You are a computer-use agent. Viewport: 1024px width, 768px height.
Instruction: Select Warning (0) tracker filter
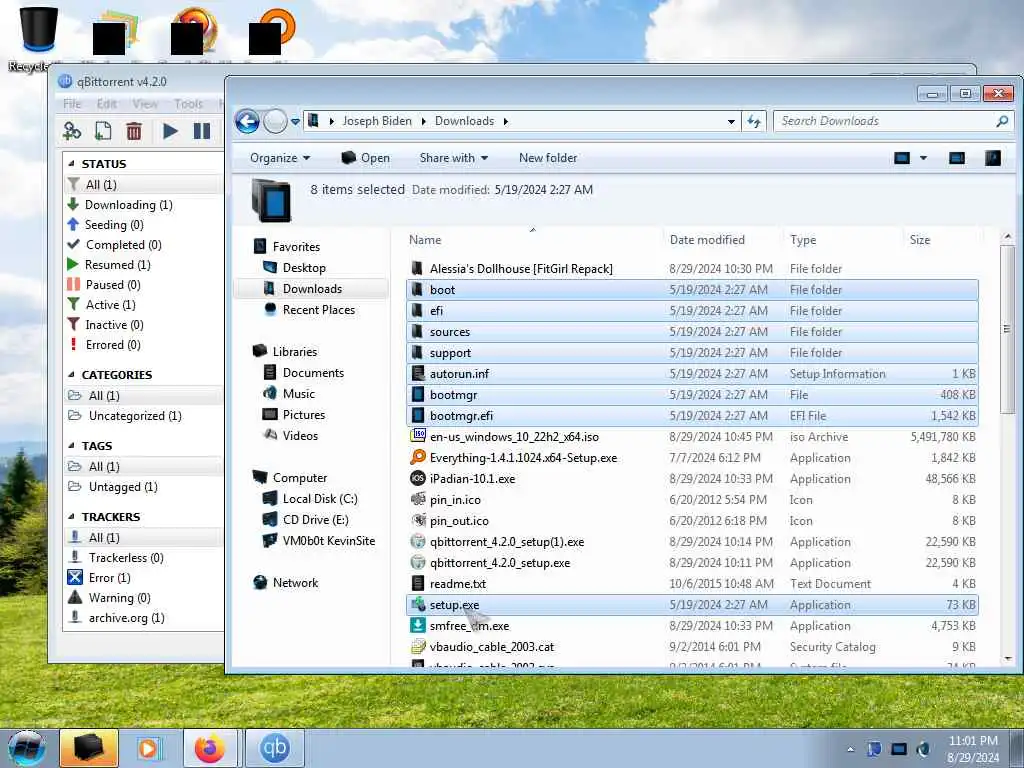(120, 598)
